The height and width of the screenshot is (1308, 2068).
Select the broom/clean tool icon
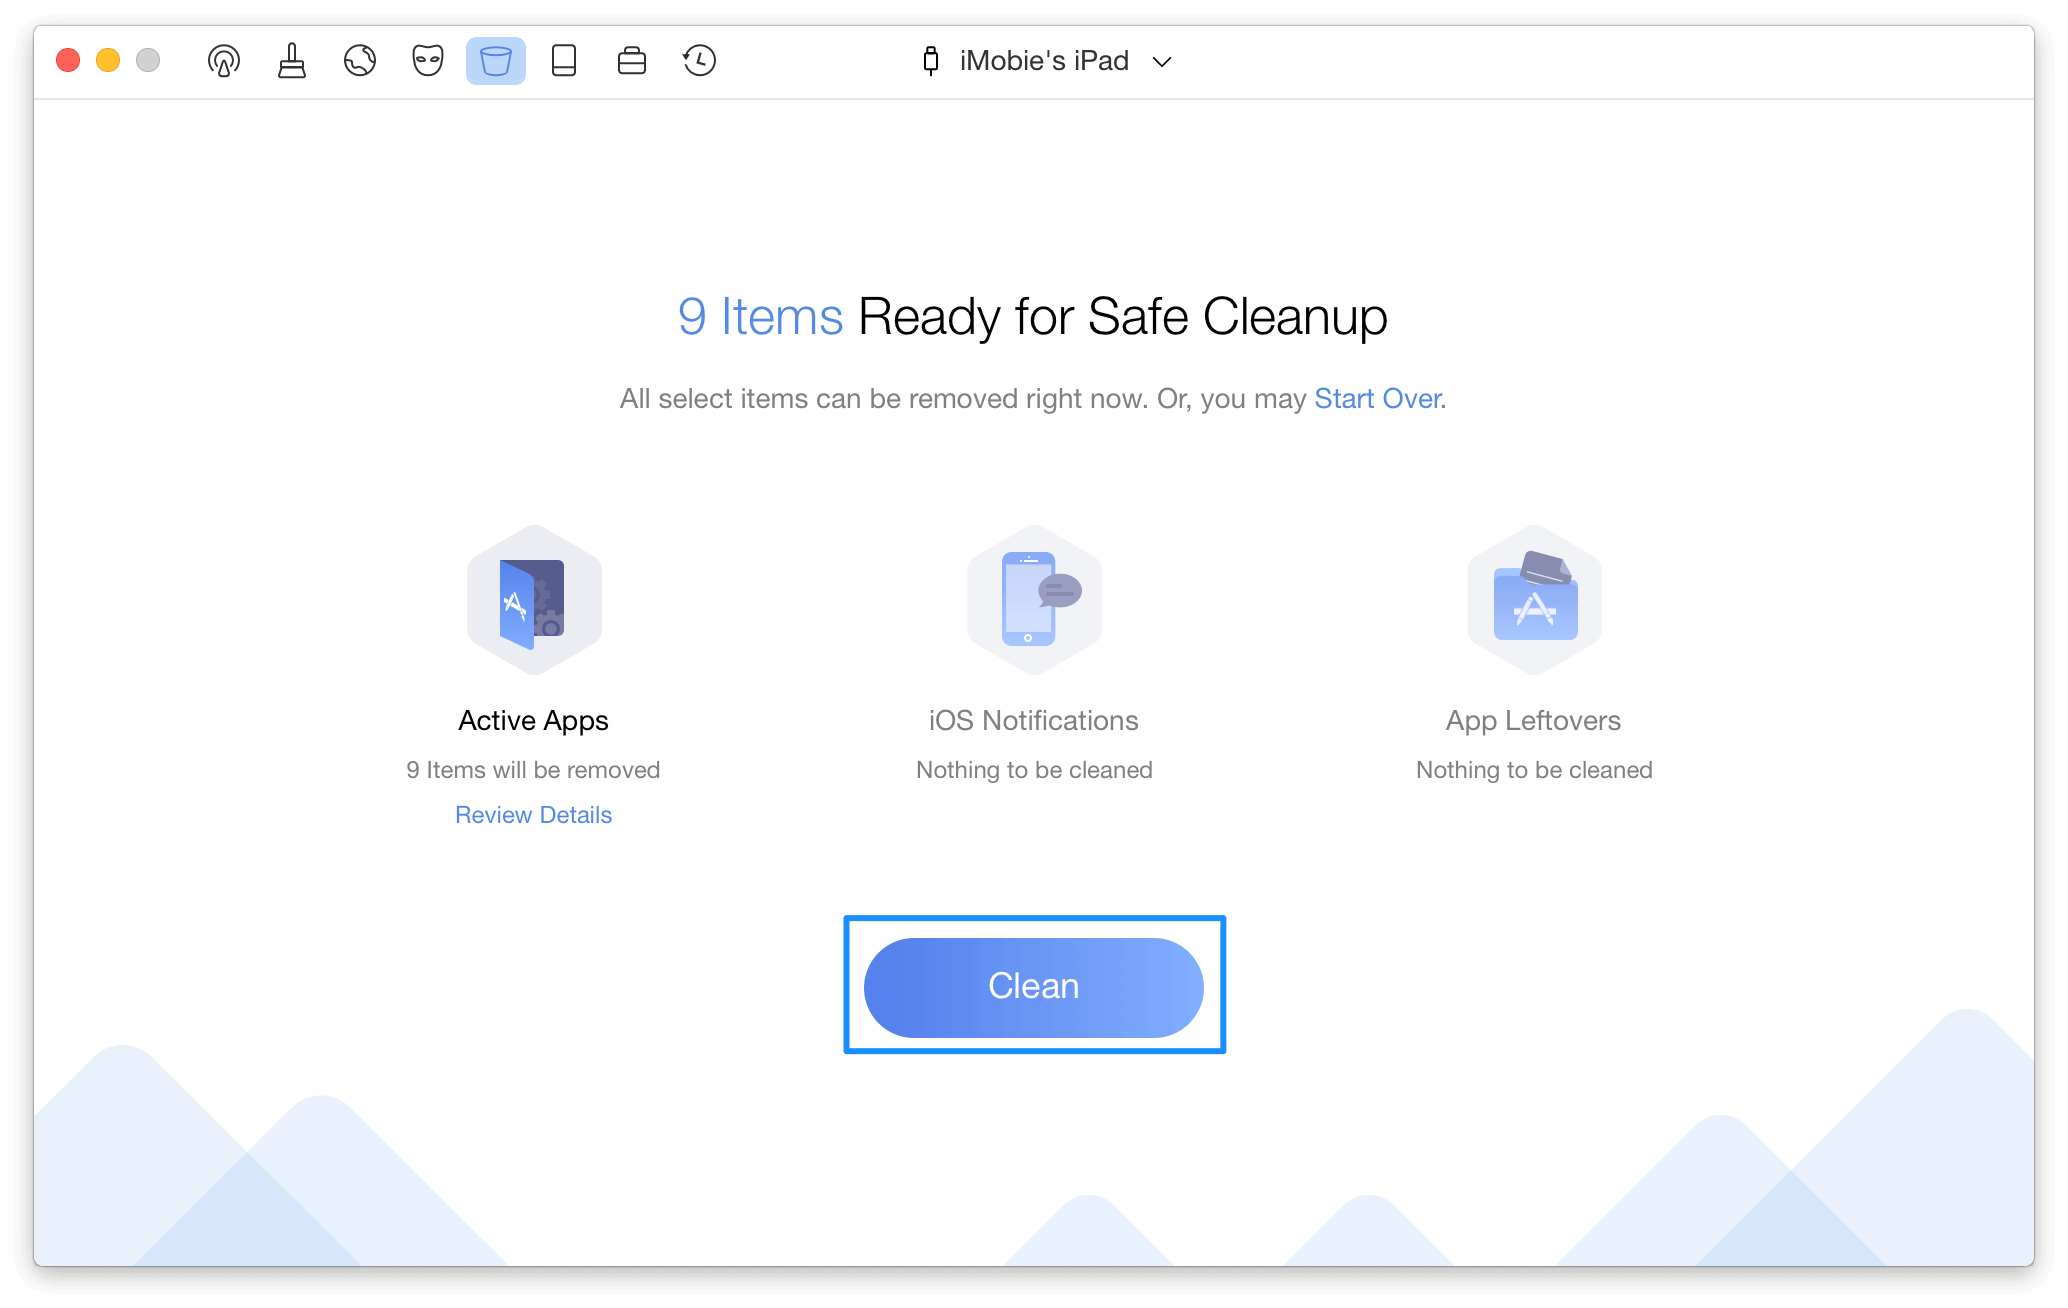pos(289,59)
